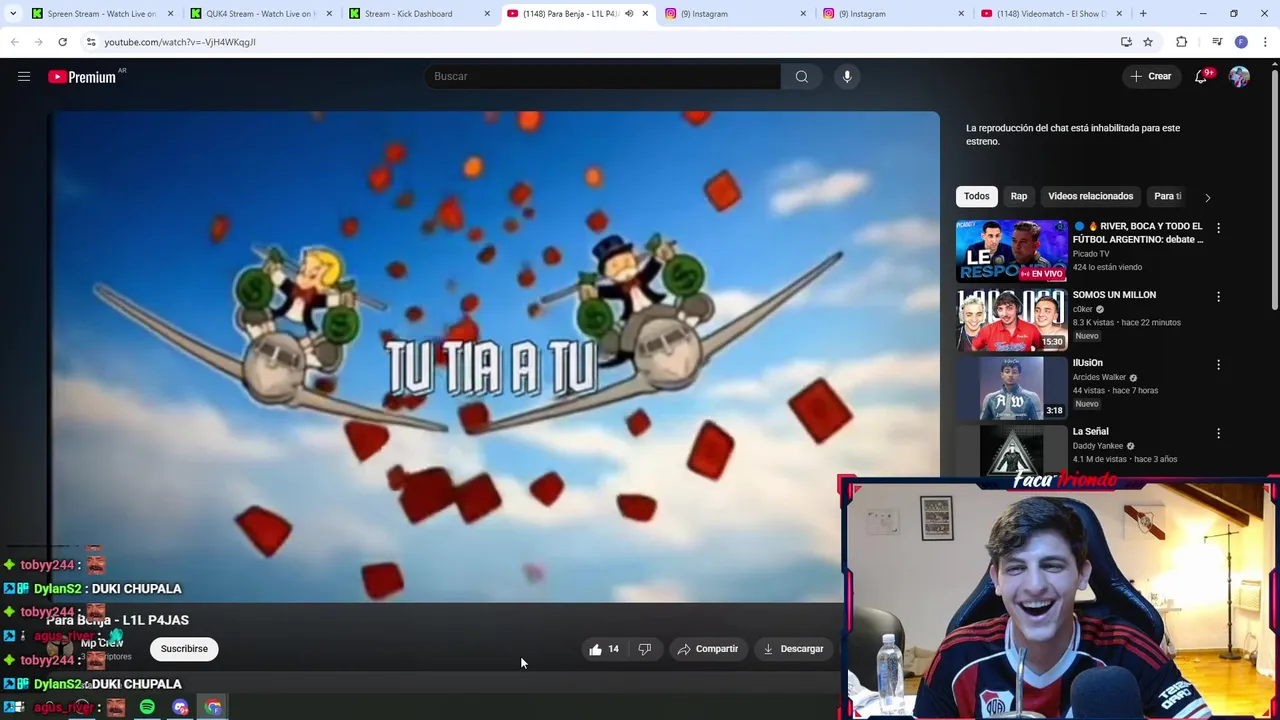This screenshot has width=1280, height=720.
Task: Mute audio icon on Para Benja tab
Action: (x=629, y=14)
